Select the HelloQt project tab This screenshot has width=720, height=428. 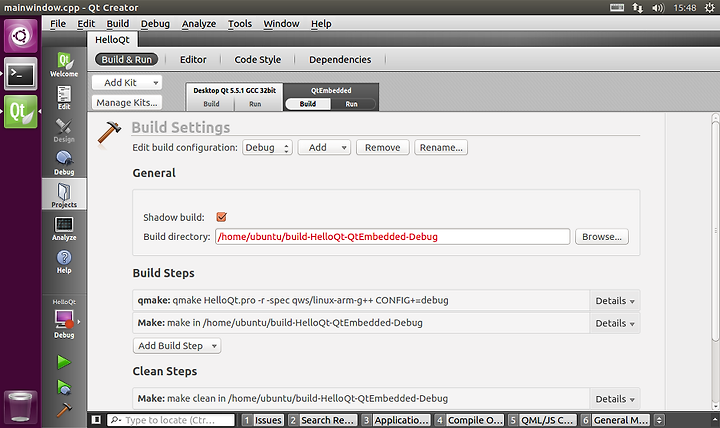point(112,39)
